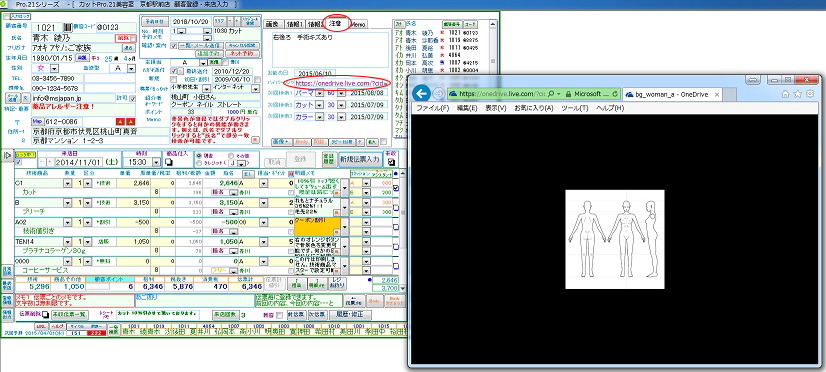The image size is (826, 372).
Task: Click the small icon next to mail send button
Action: pos(26,98)
